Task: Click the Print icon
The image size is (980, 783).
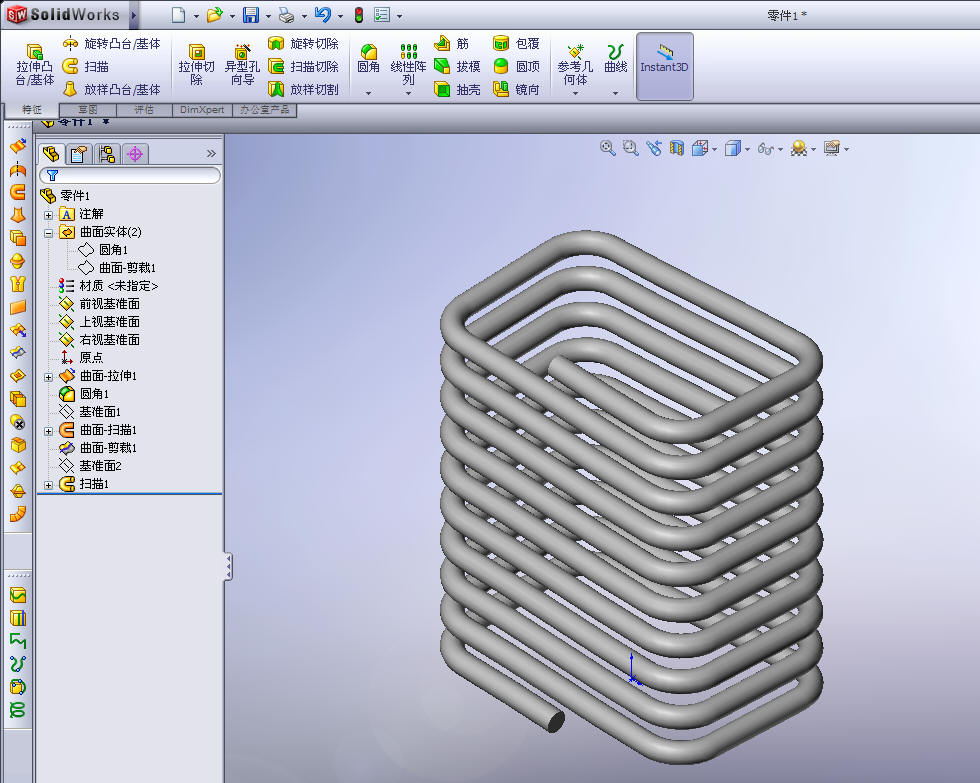Action: click(286, 15)
